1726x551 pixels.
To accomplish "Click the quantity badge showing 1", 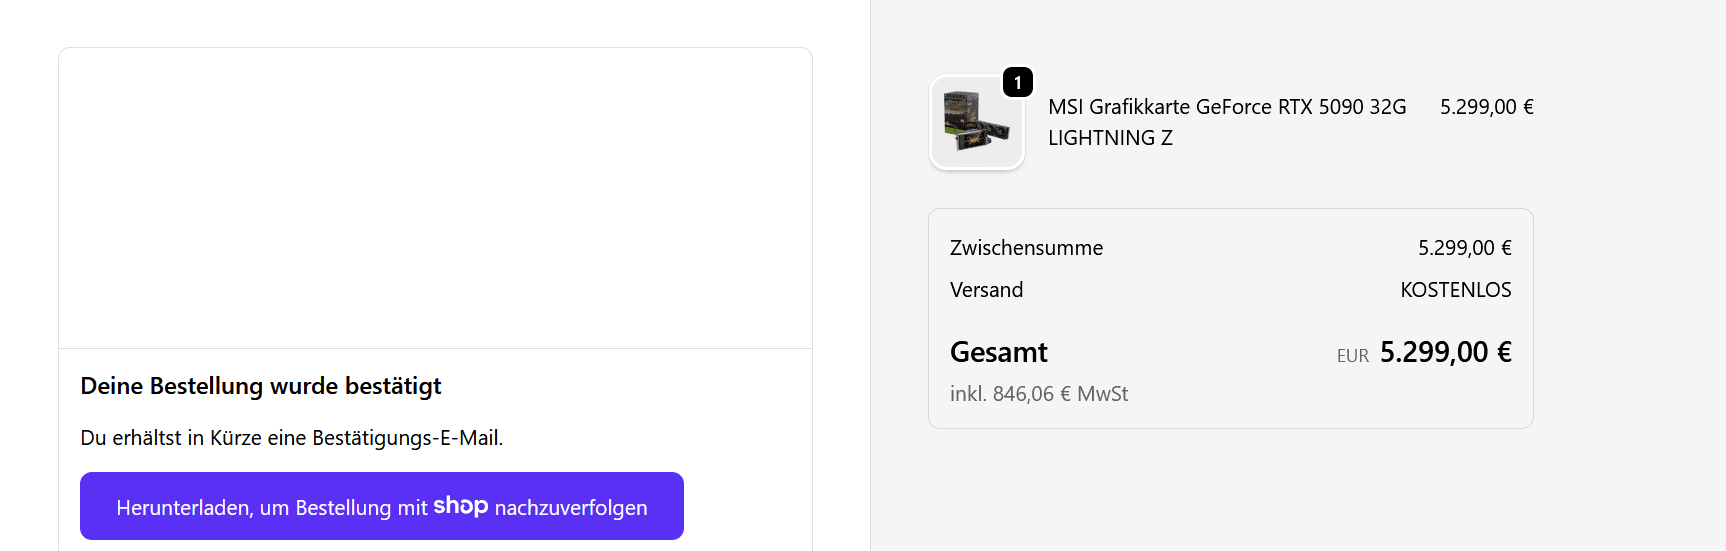I will click(1017, 82).
